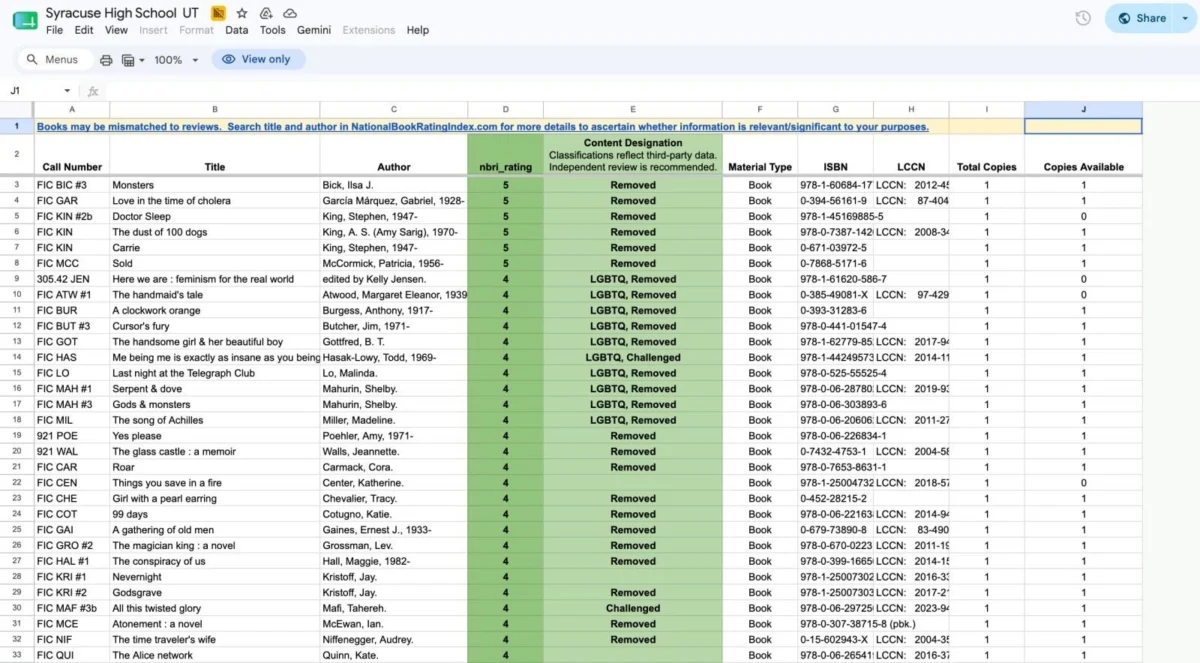Print the spreadsheet with the printer icon
This screenshot has width=1200, height=663.
pyautogui.click(x=106, y=60)
